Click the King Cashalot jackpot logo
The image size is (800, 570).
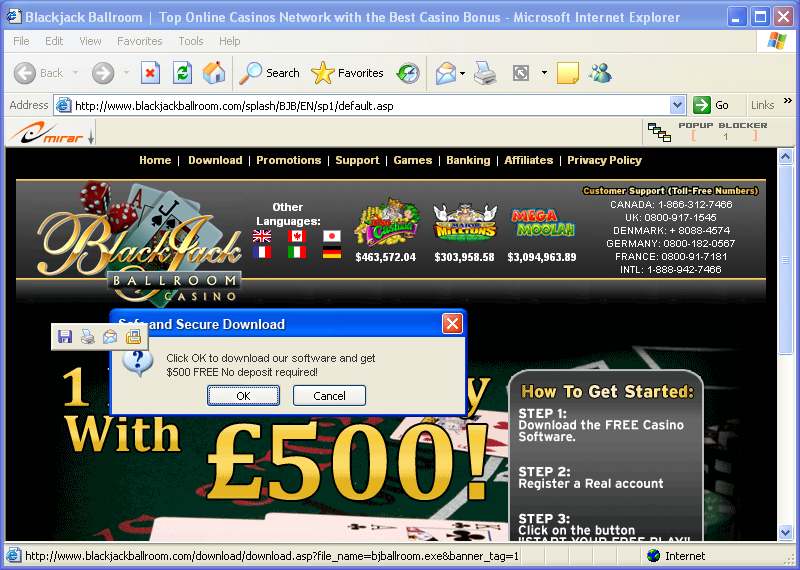coord(386,223)
